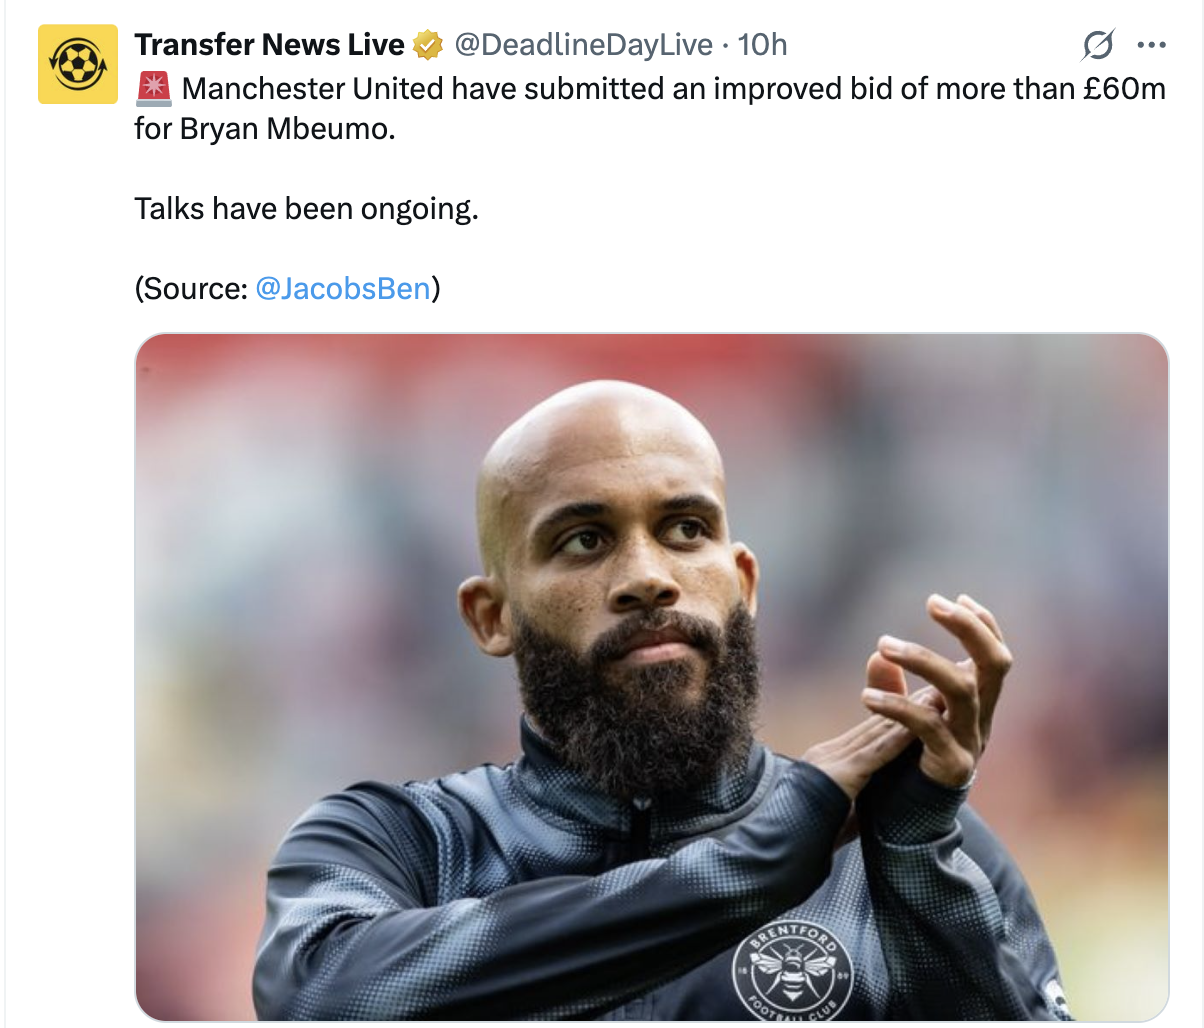Screen dimensions: 1204x1028
Task: Open the post via the 10h timestamp
Action: (762, 45)
